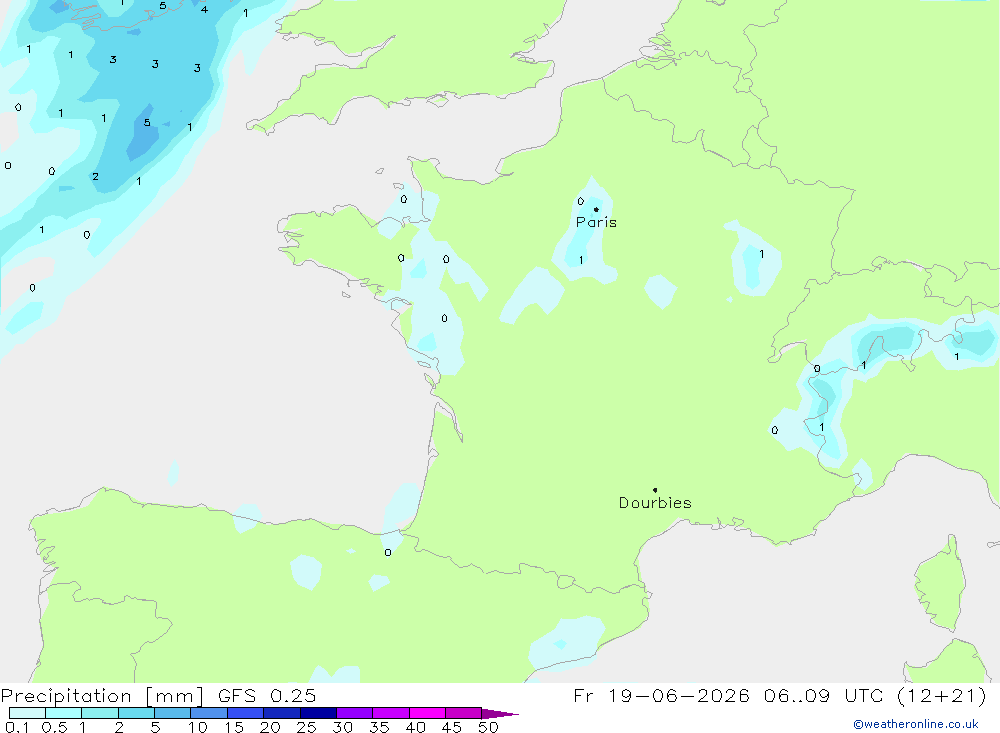Screen dimensions: 1000x733
Task: Open the weatheronline.co.uk copyright link
Action: tap(916, 724)
